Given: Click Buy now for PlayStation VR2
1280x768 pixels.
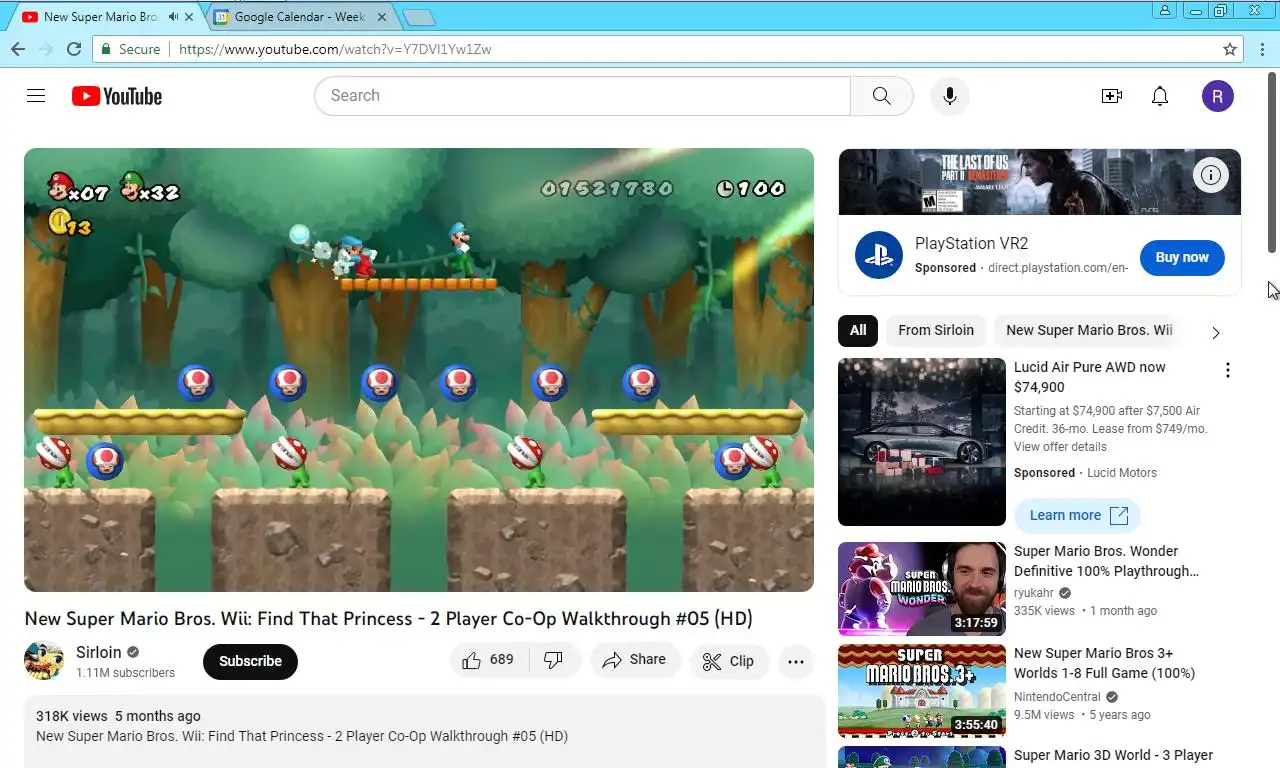Looking at the screenshot, I should (1182, 257).
